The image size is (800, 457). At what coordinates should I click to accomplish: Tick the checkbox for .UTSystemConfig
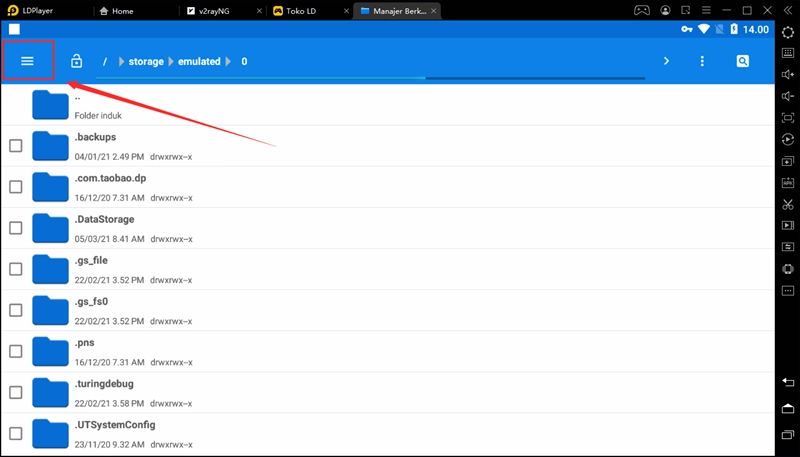pos(16,434)
